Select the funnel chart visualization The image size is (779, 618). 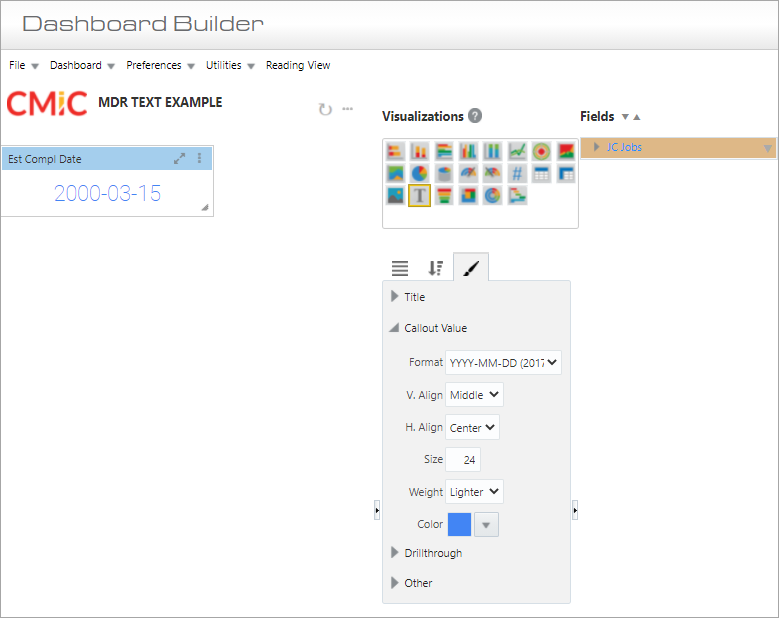pos(444,195)
